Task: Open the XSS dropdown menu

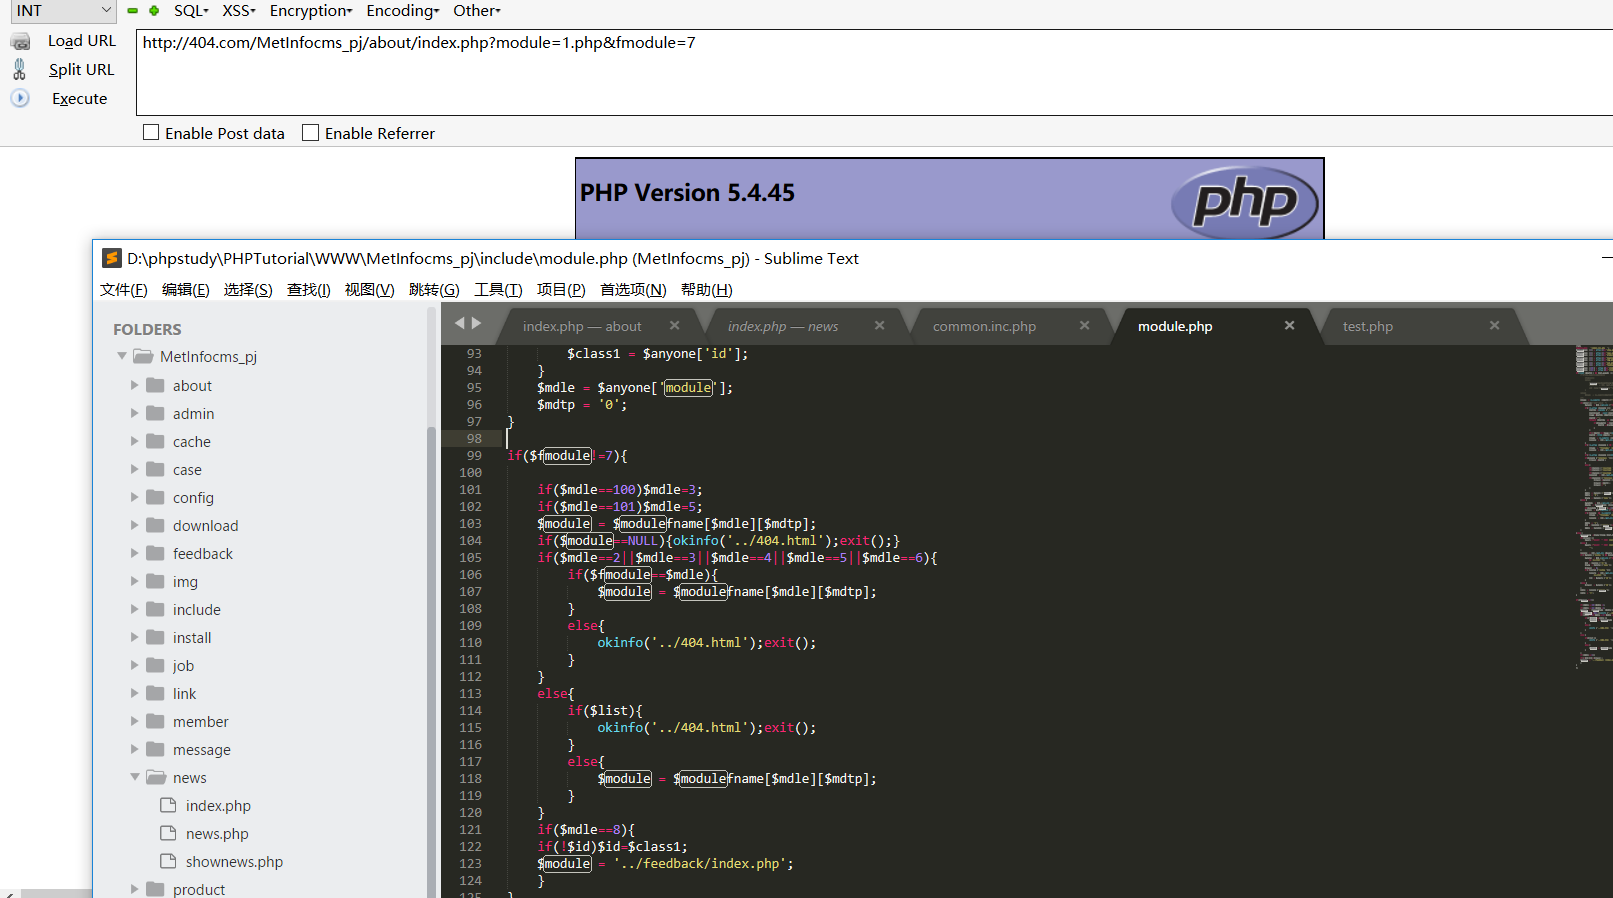Action: point(239,11)
